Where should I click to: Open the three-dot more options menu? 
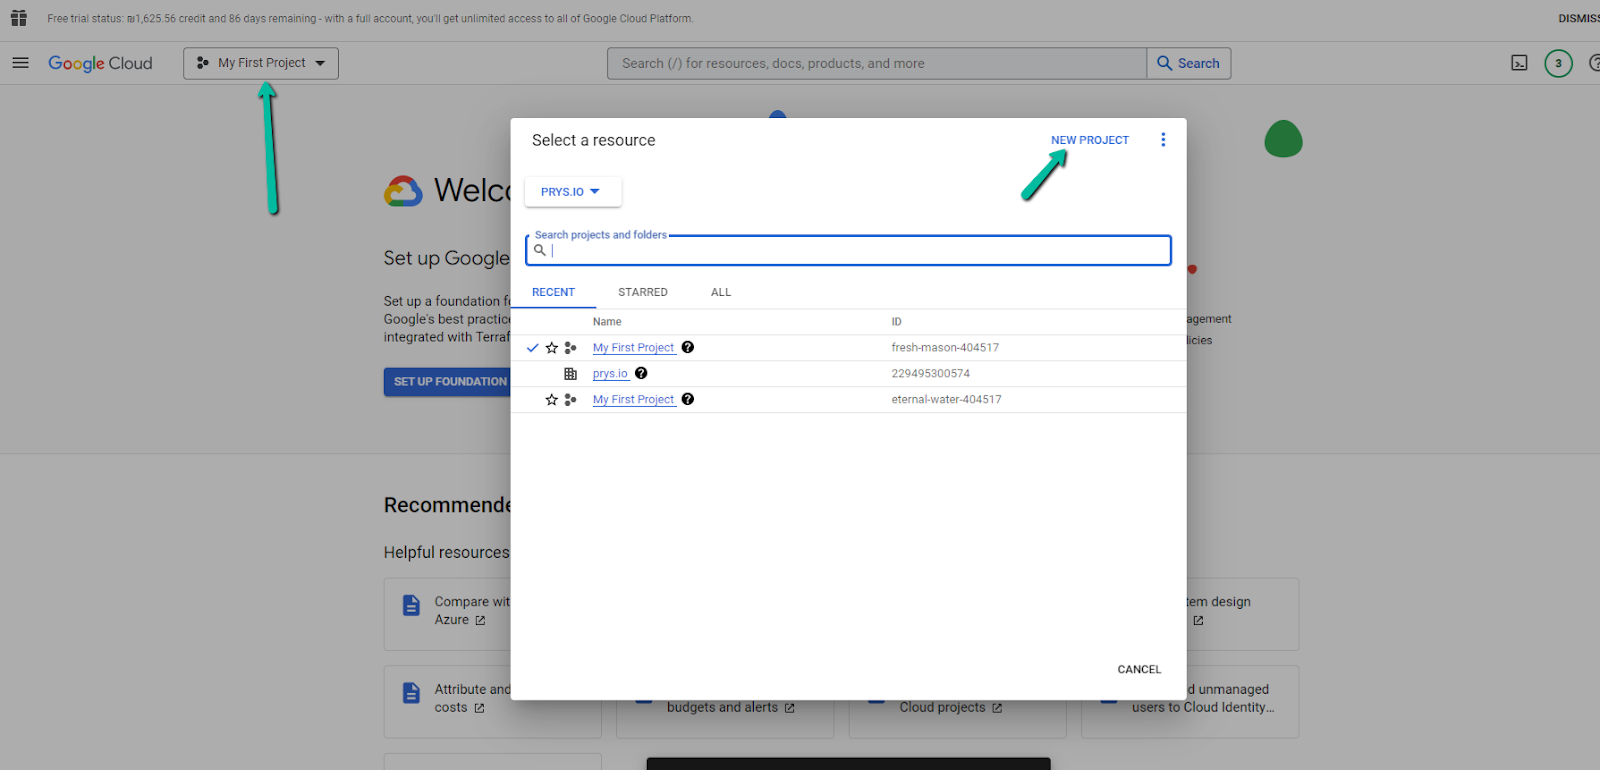[1163, 140]
